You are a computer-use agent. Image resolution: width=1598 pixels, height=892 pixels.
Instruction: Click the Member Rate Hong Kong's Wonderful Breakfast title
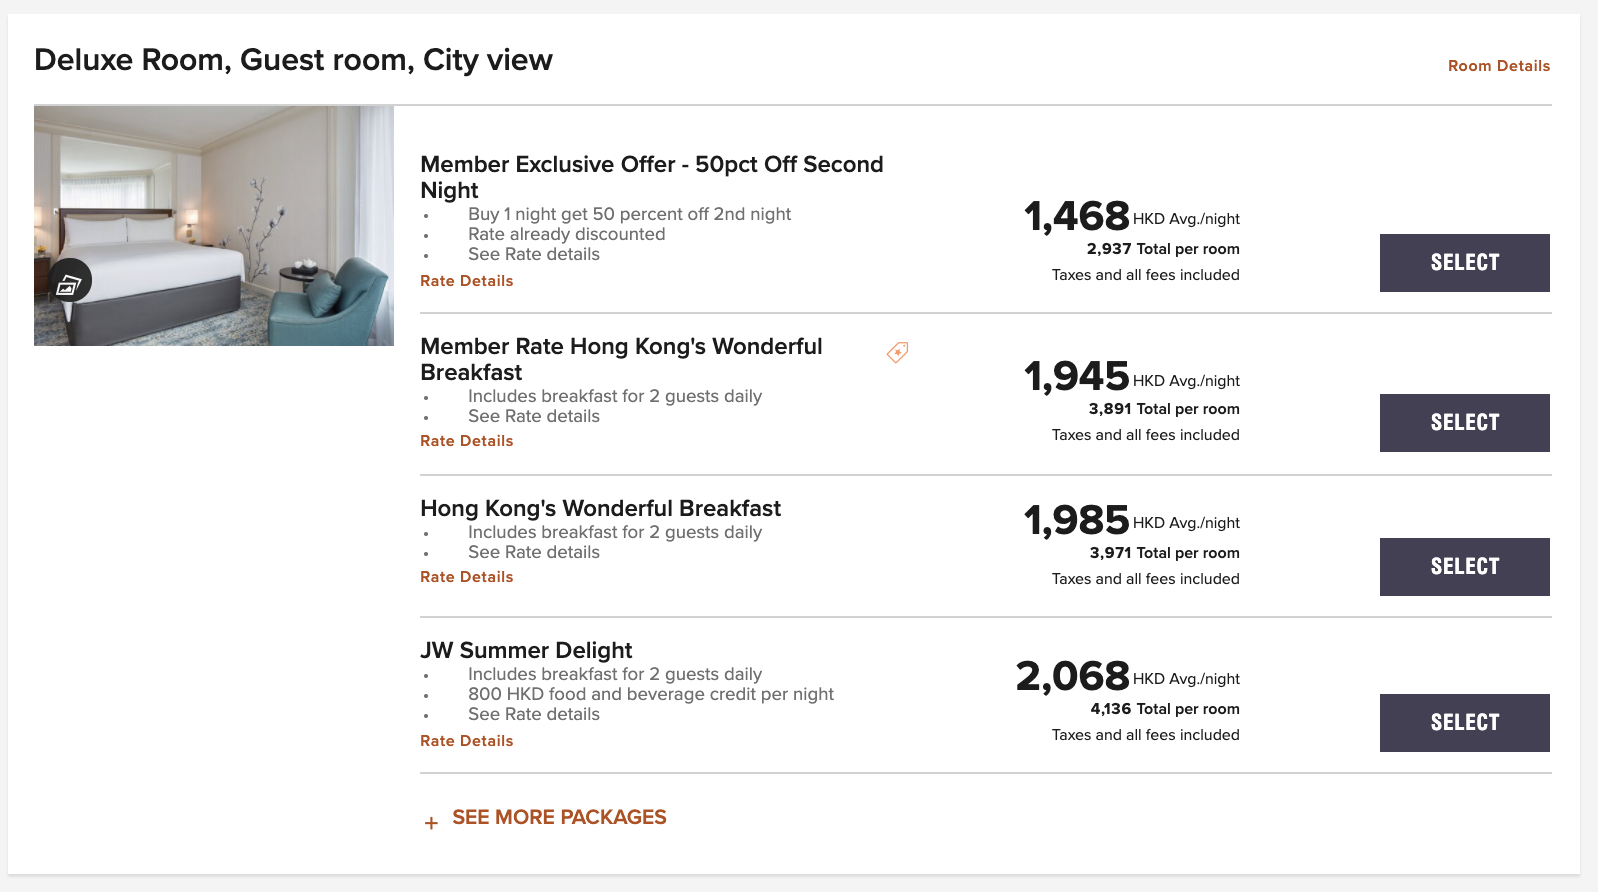click(621, 359)
